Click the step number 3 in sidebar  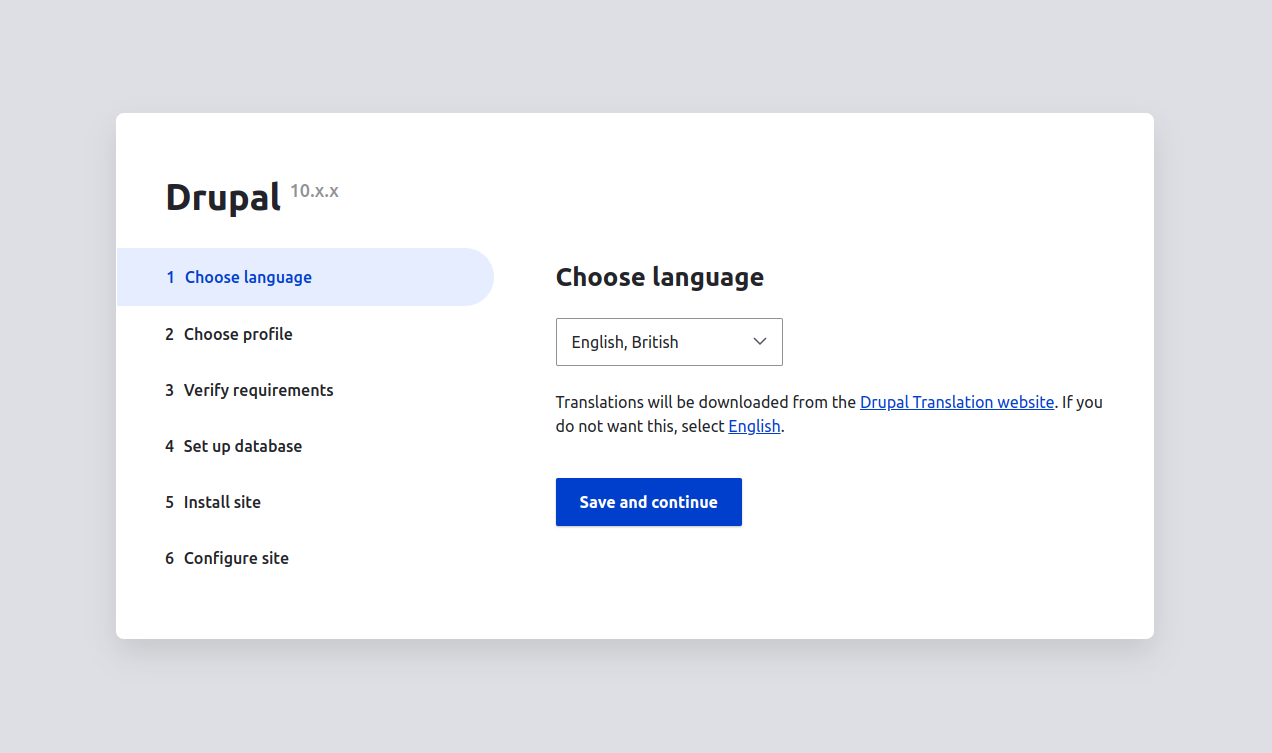click(169, 390)
